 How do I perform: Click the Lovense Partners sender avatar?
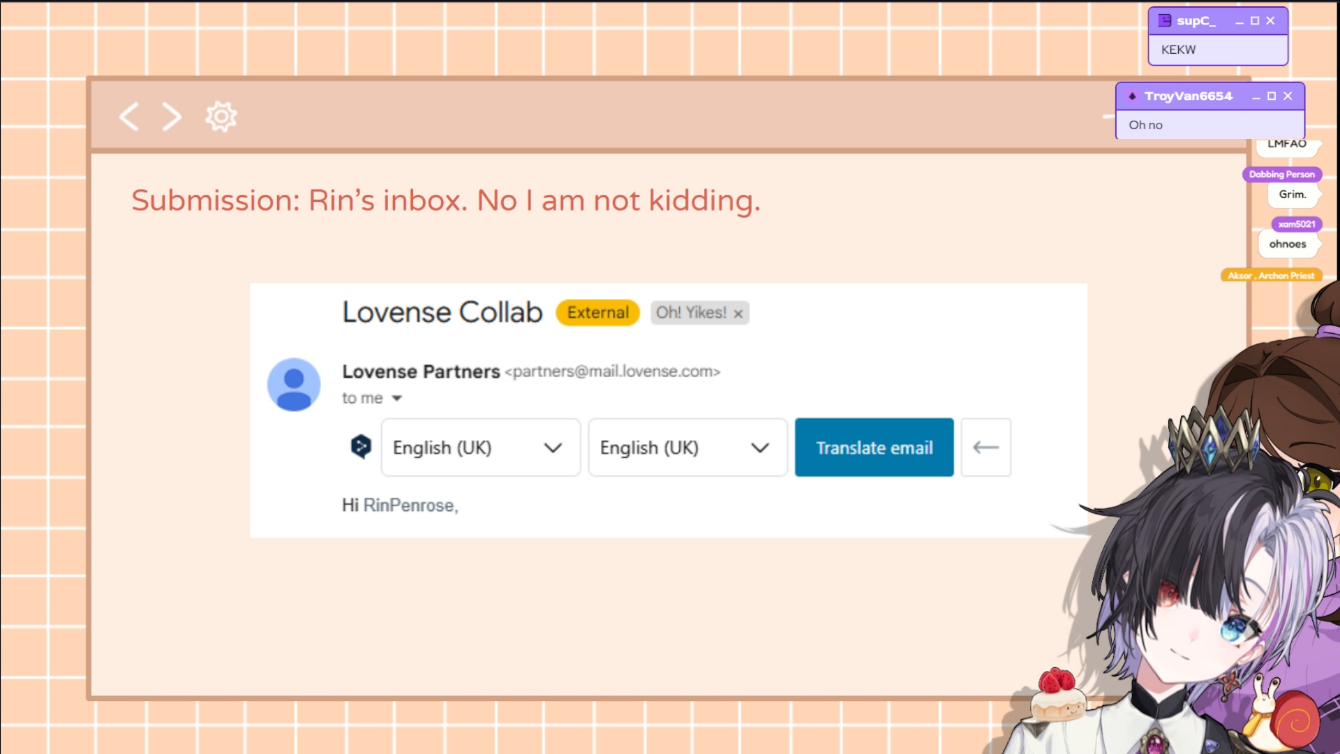tap(294, 384)
